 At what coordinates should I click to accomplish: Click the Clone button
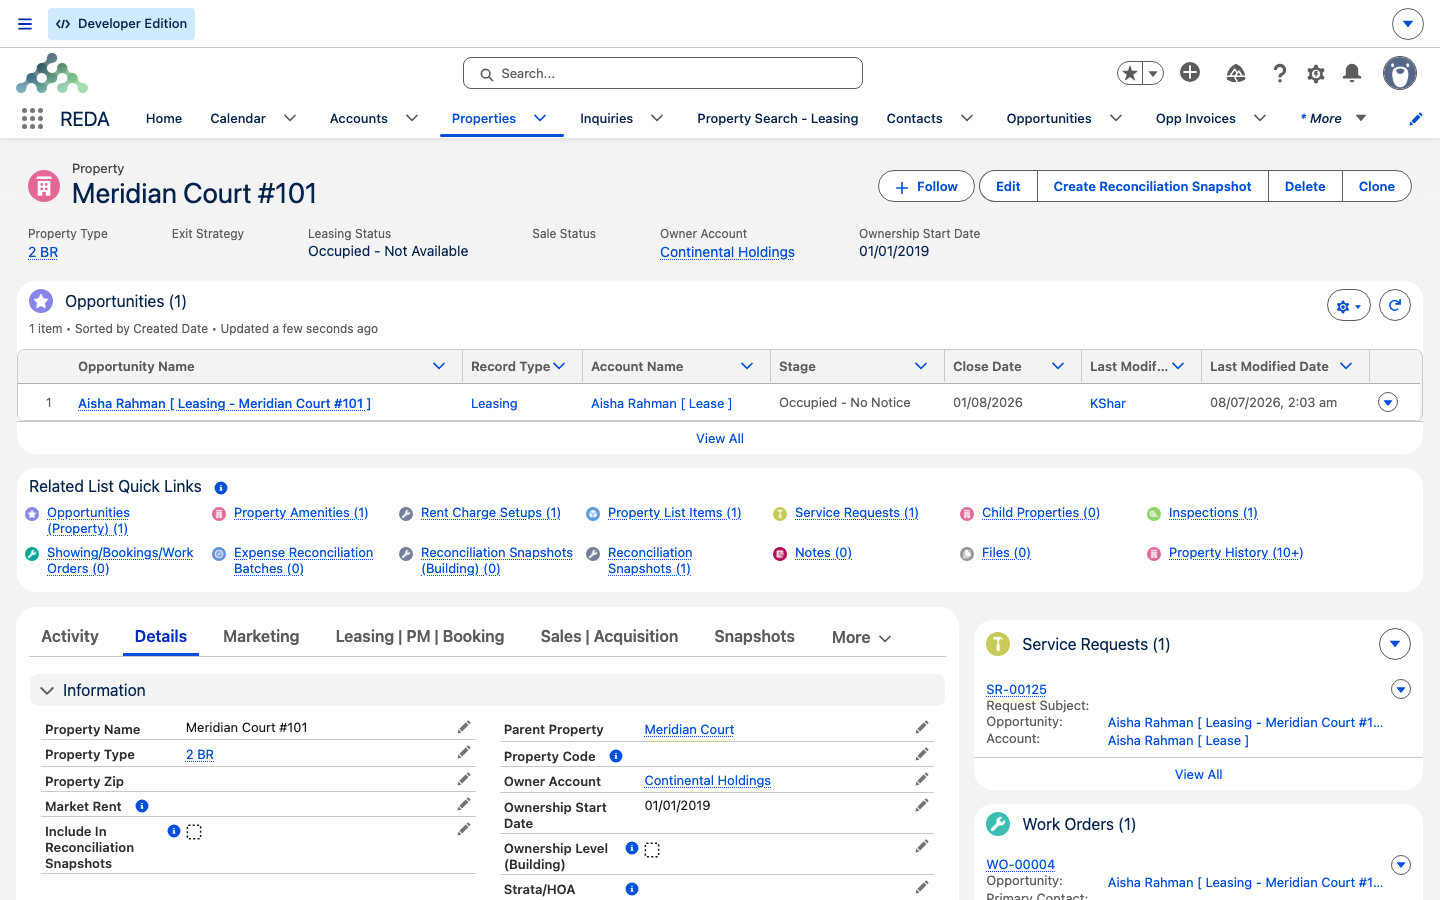(x=1376, y=187)
